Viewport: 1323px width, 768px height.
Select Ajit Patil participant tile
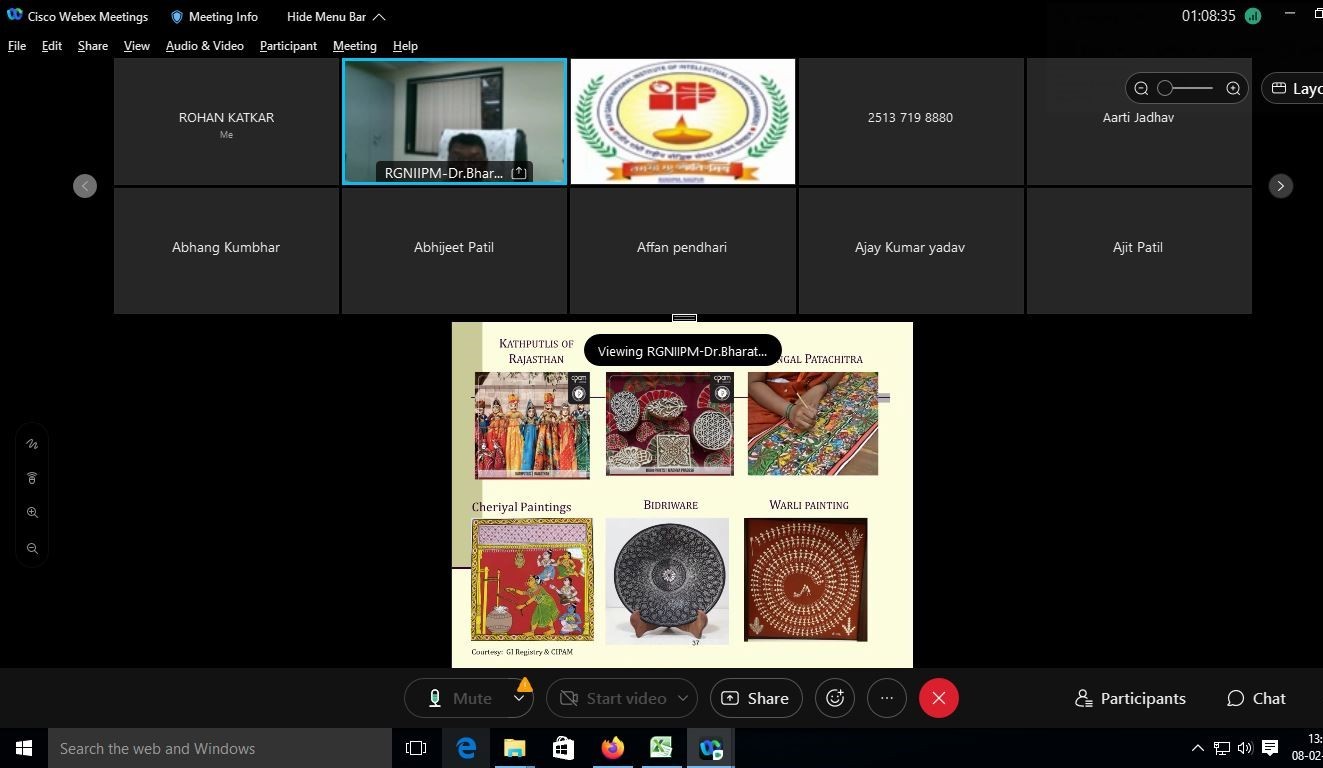tap(1139, 251)
